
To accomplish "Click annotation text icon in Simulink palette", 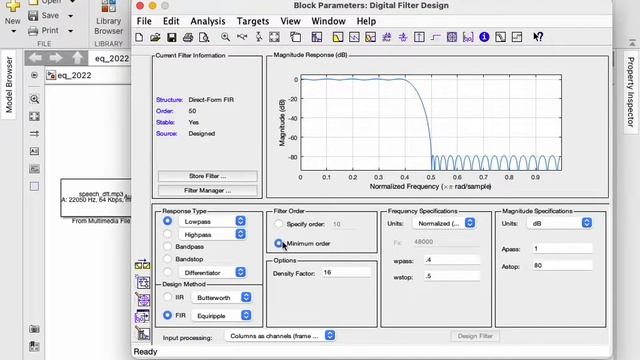I will coord(34,151).
